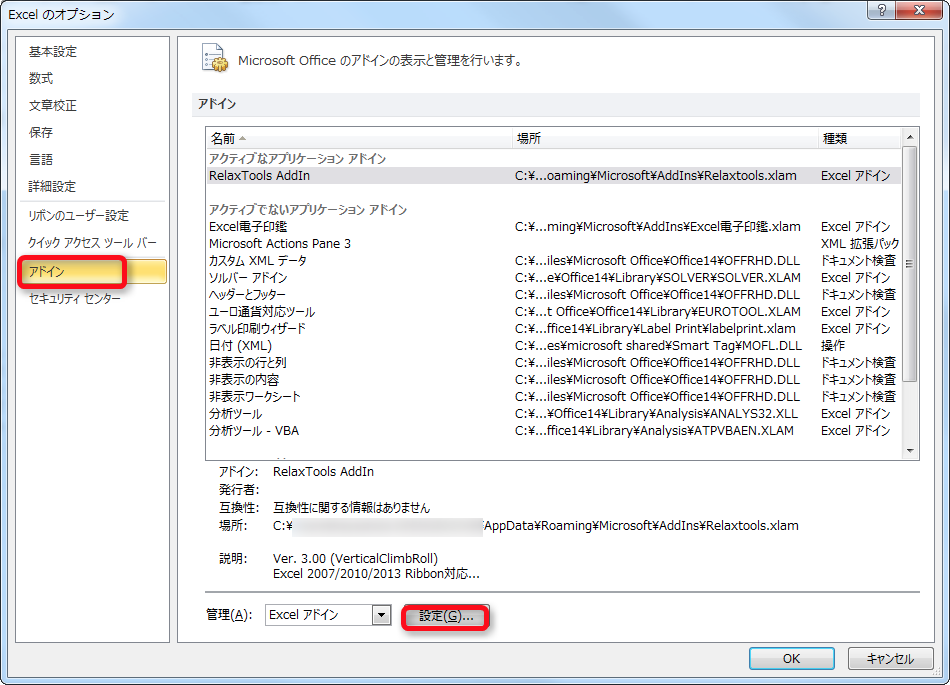Screen dimensions: 950x685
Task: Open クイック アクセス ツール バー category
Action: coord(92,243)
